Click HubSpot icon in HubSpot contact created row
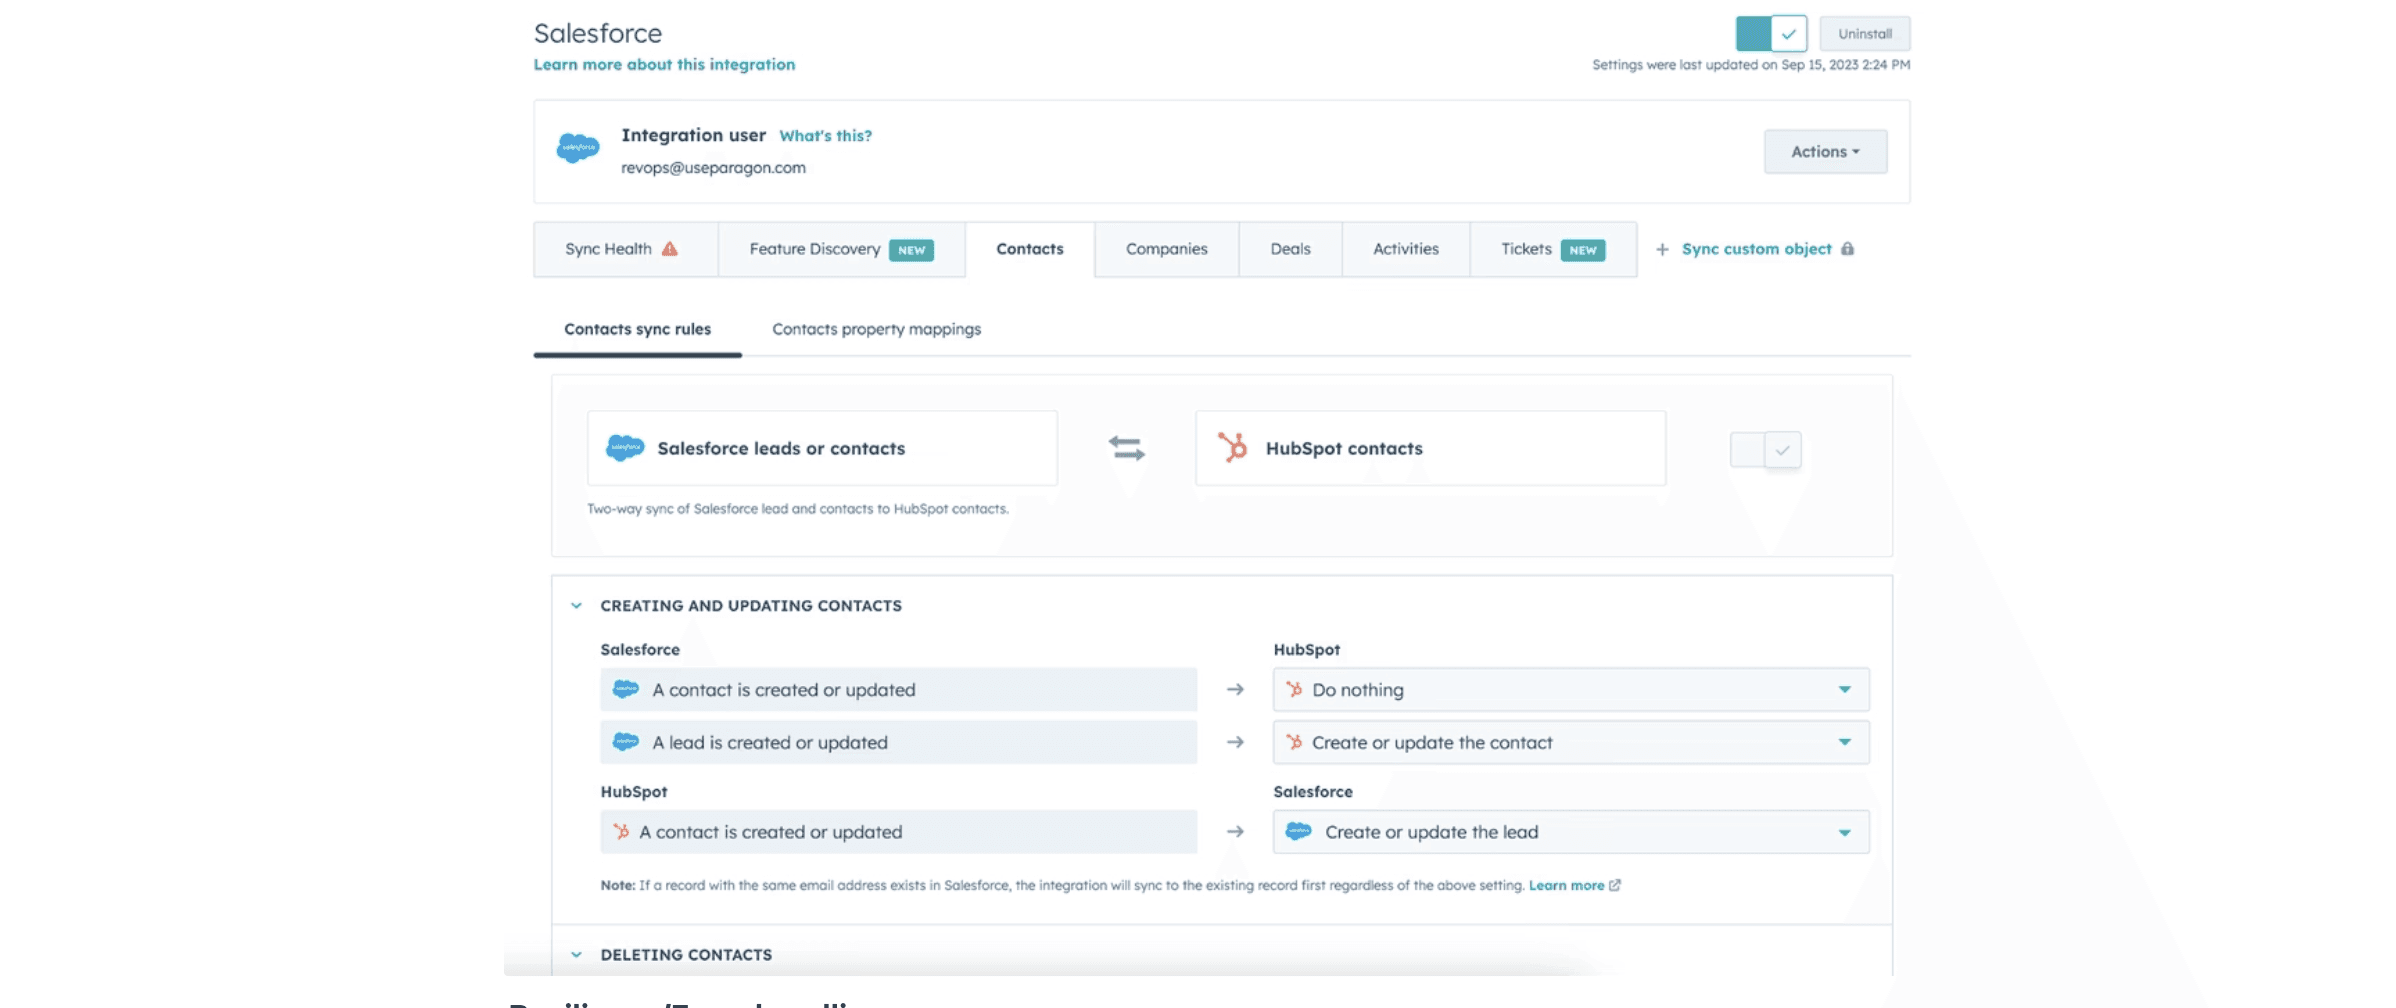 pos(621,832)
